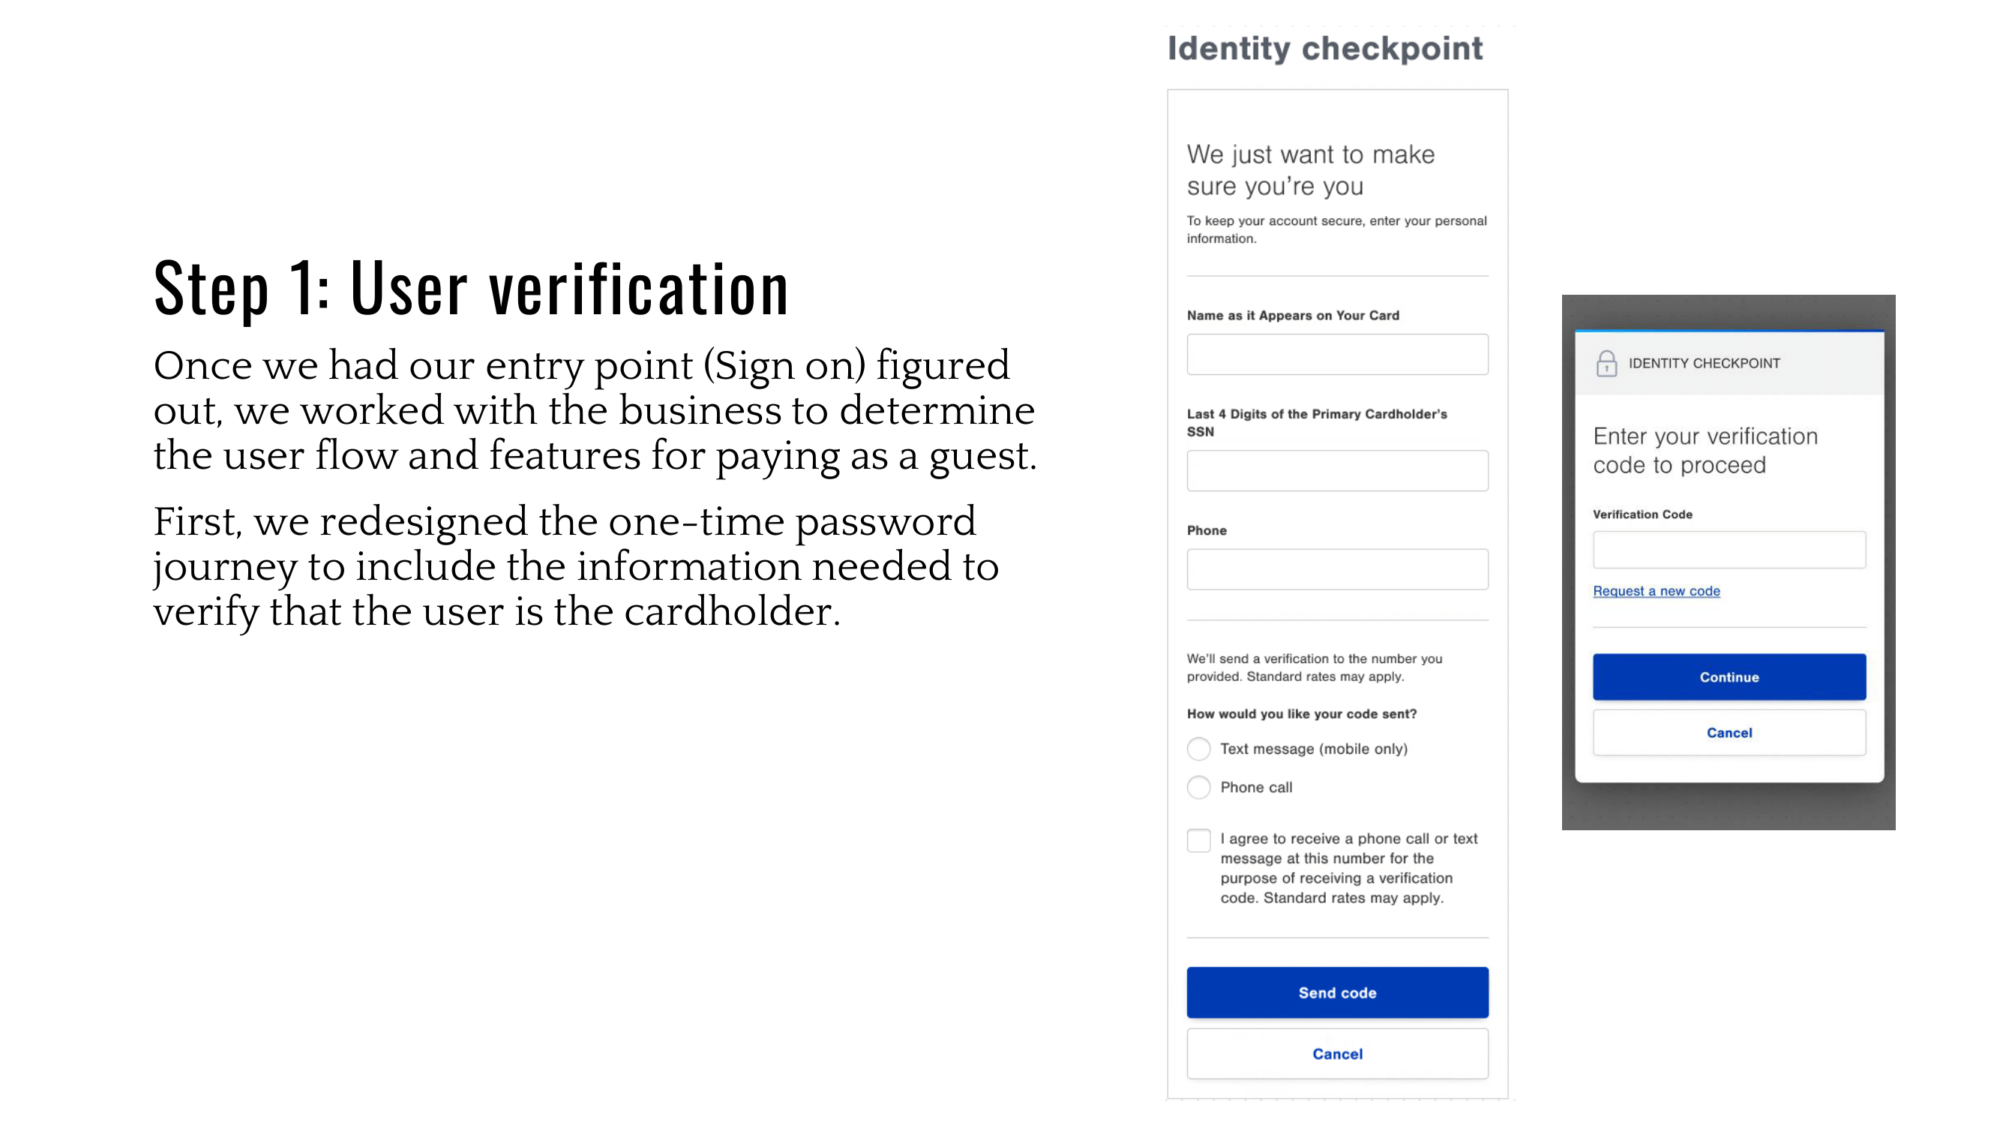
Task: Click the lock icon beside Identity Checkpoint
Action: (x=1606, y=363)
